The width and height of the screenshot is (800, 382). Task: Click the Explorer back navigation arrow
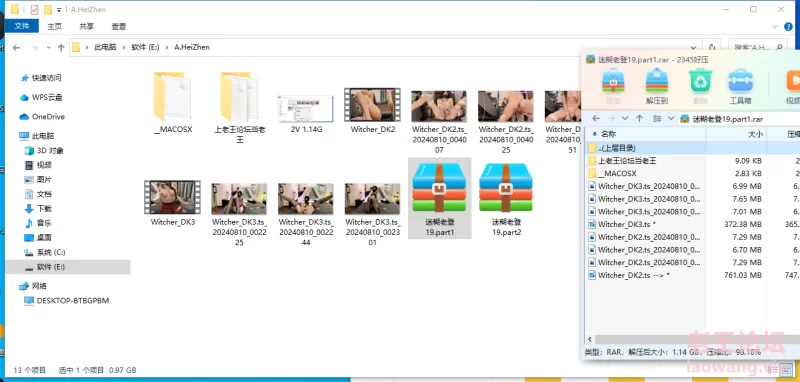click(x=16, y=47)
